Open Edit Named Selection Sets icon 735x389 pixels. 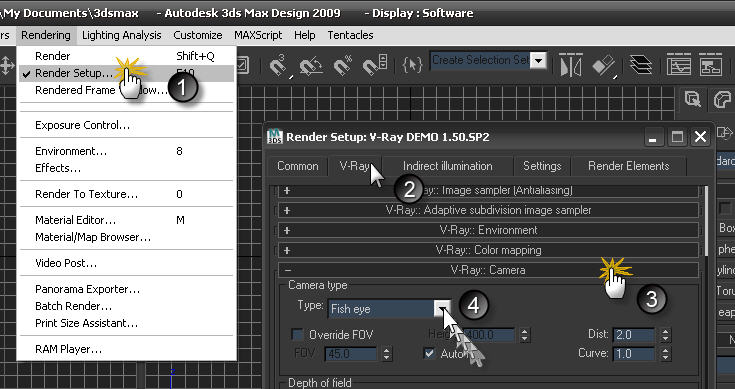[412, 65]
